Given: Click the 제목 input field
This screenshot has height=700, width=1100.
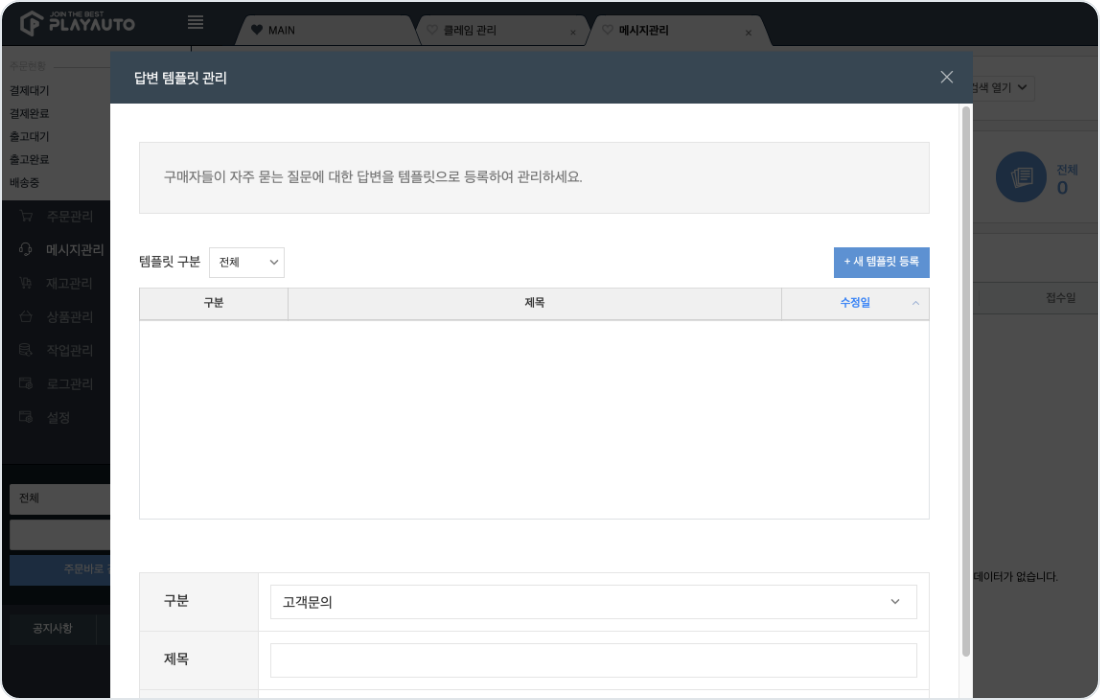Looking at the screenshot, I should pyautogui.click(x=593, y=660).
